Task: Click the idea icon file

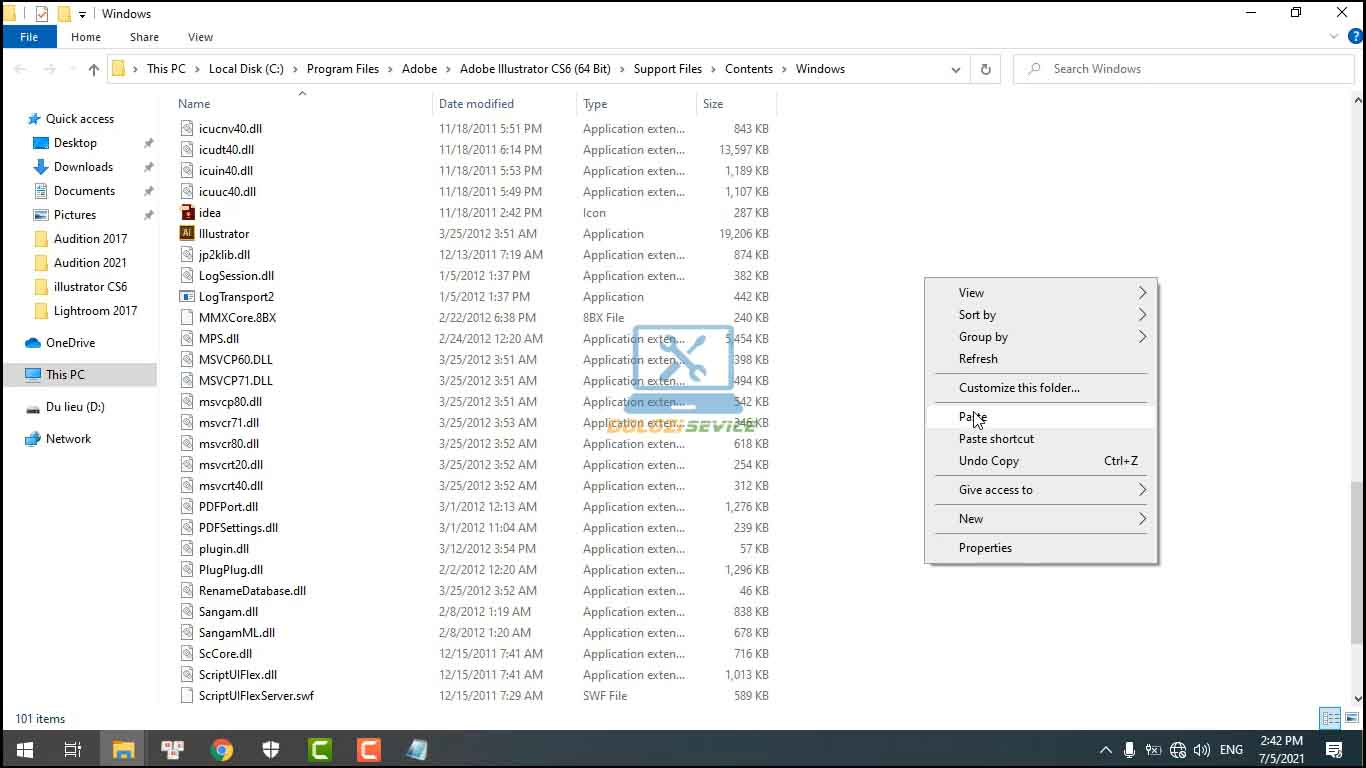Action: (x=187, y=213)
